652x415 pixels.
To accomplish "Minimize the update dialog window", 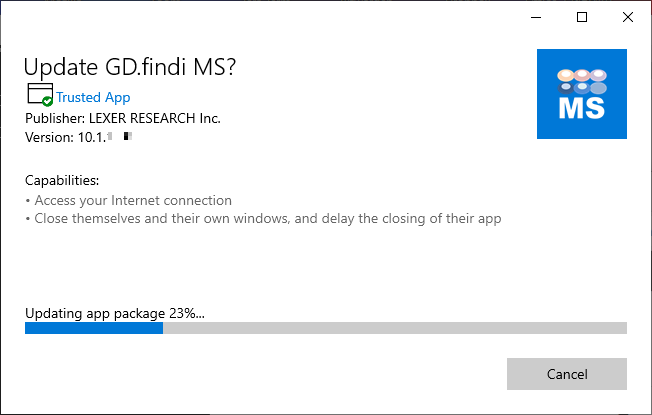I will point(535,17).
